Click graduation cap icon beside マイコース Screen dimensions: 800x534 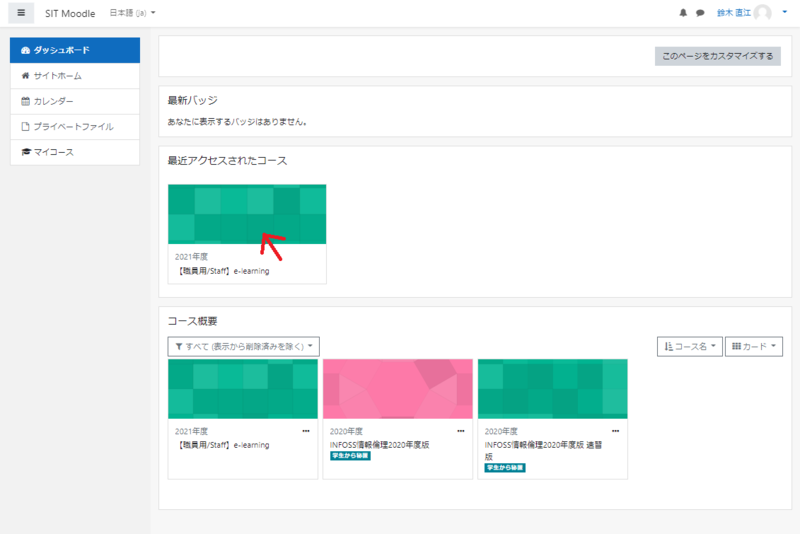(x=26, y=152)
